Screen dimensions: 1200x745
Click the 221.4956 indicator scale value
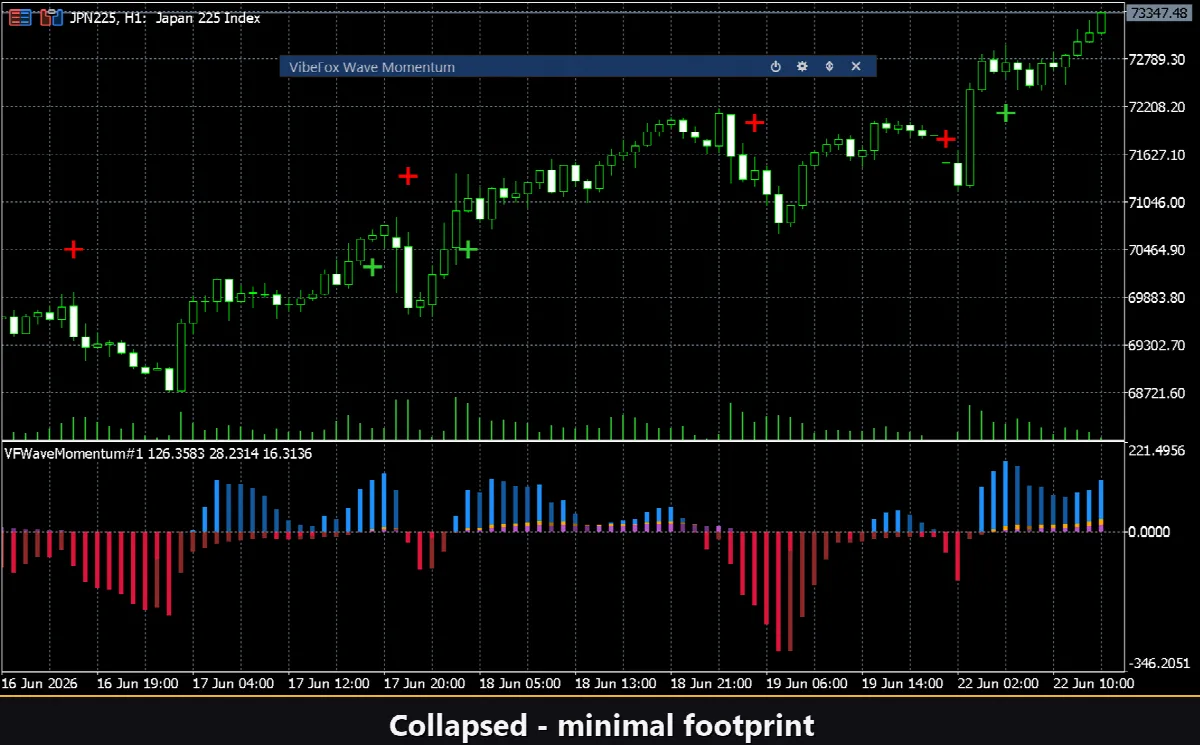pyautogui.click(x=1157, y=451)
